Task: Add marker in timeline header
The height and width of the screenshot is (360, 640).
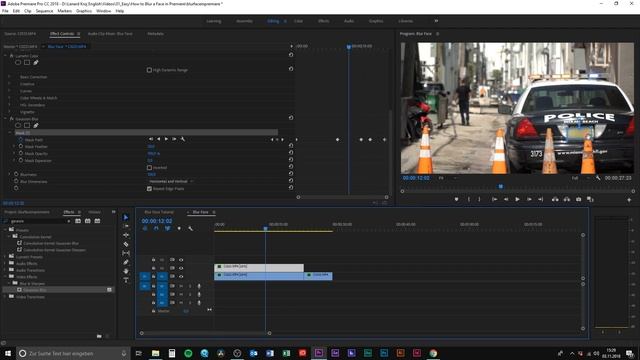Action: 179,229
